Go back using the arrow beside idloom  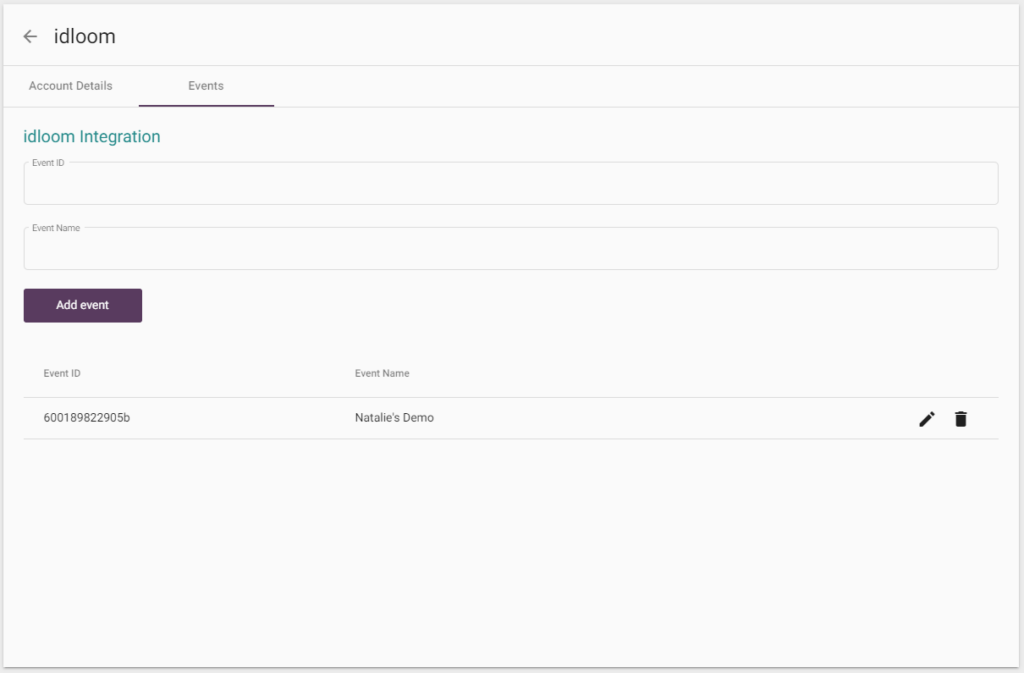[x=30, y=37]
